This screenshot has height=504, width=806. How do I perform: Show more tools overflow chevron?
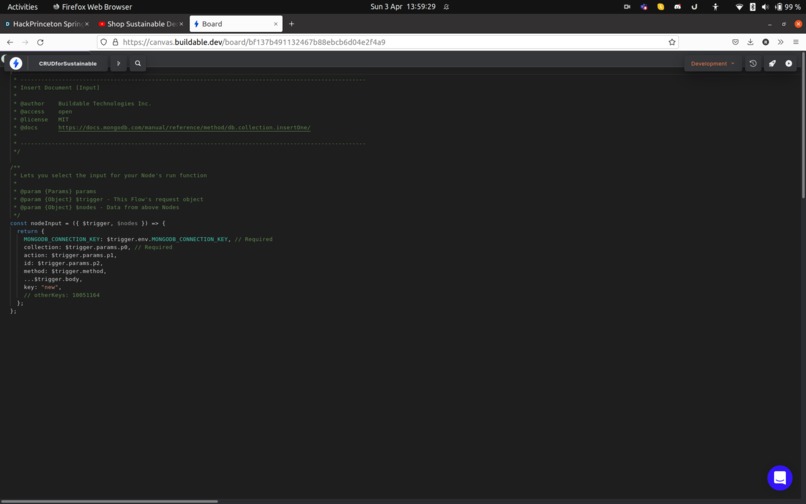tap(780, 42)
